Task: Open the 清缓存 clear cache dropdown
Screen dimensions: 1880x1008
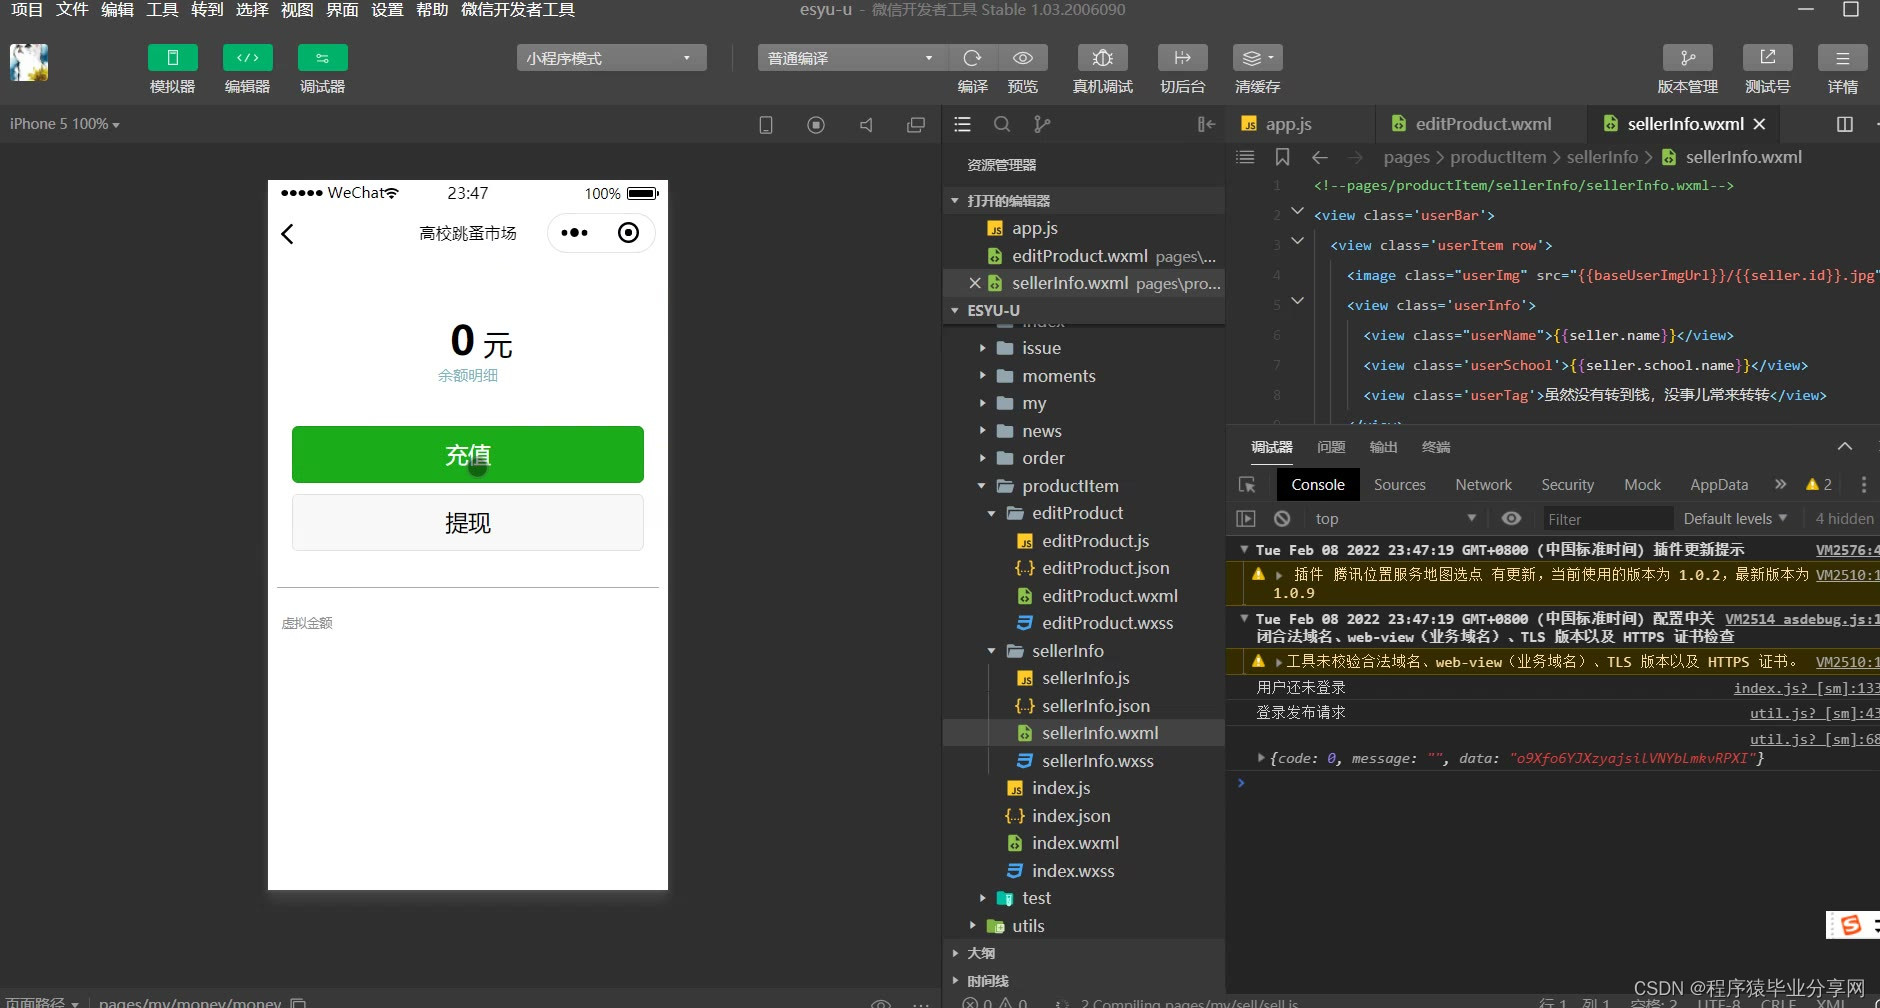Action: [x=1257, y=58]
